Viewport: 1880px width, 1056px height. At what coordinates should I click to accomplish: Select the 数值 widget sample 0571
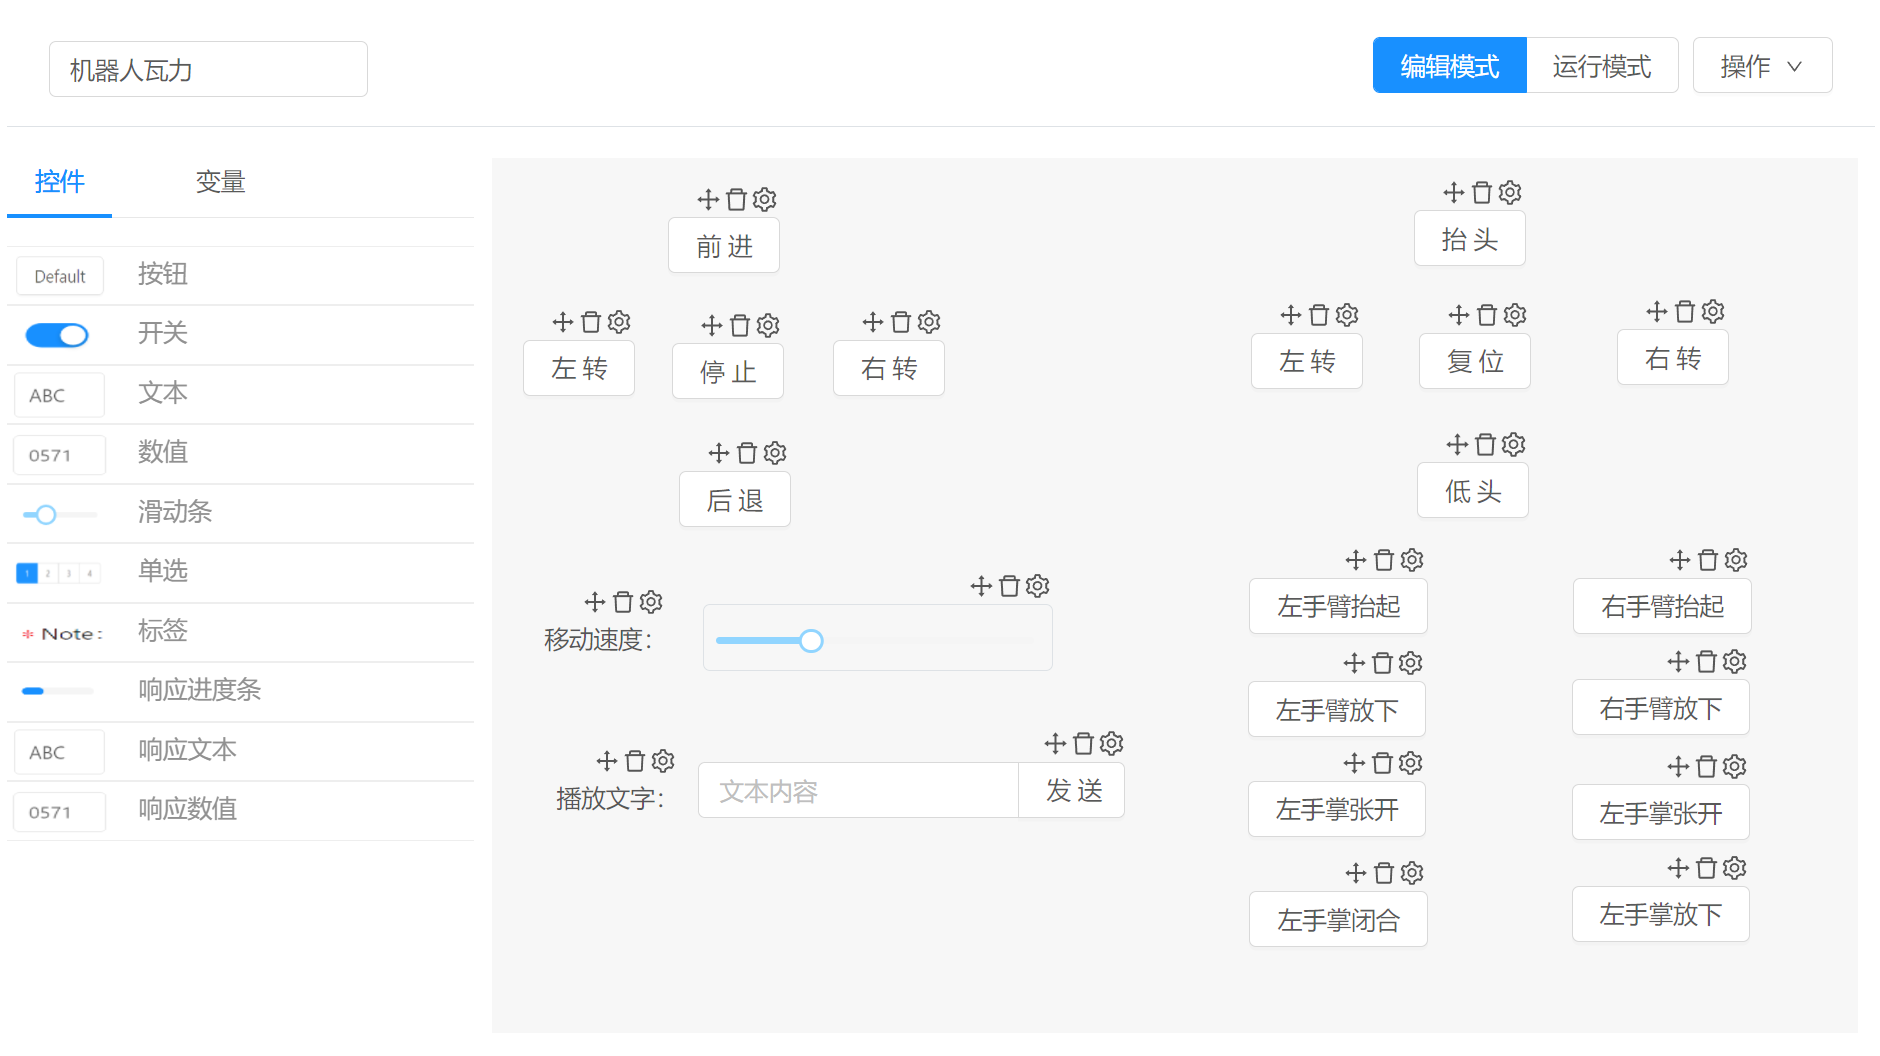tap(59, 456)
